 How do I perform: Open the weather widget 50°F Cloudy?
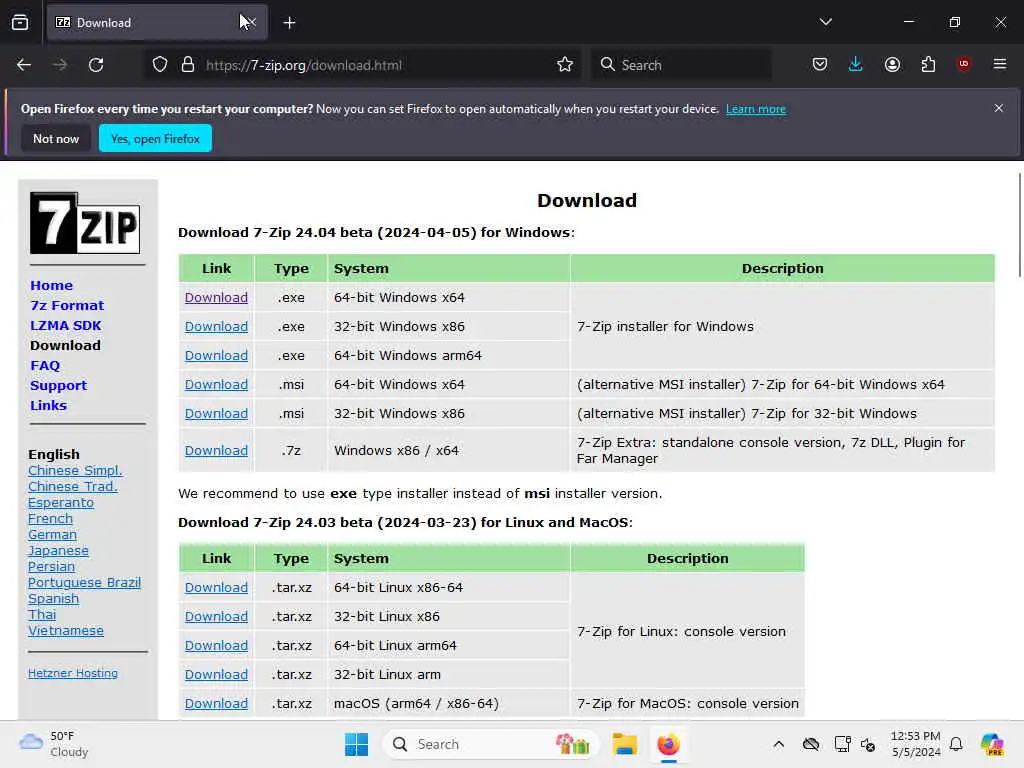[54, 744]
